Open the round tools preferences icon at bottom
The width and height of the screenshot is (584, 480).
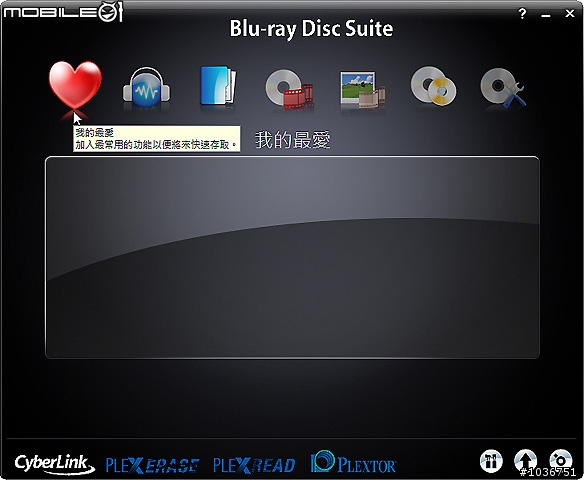point(491,461)
